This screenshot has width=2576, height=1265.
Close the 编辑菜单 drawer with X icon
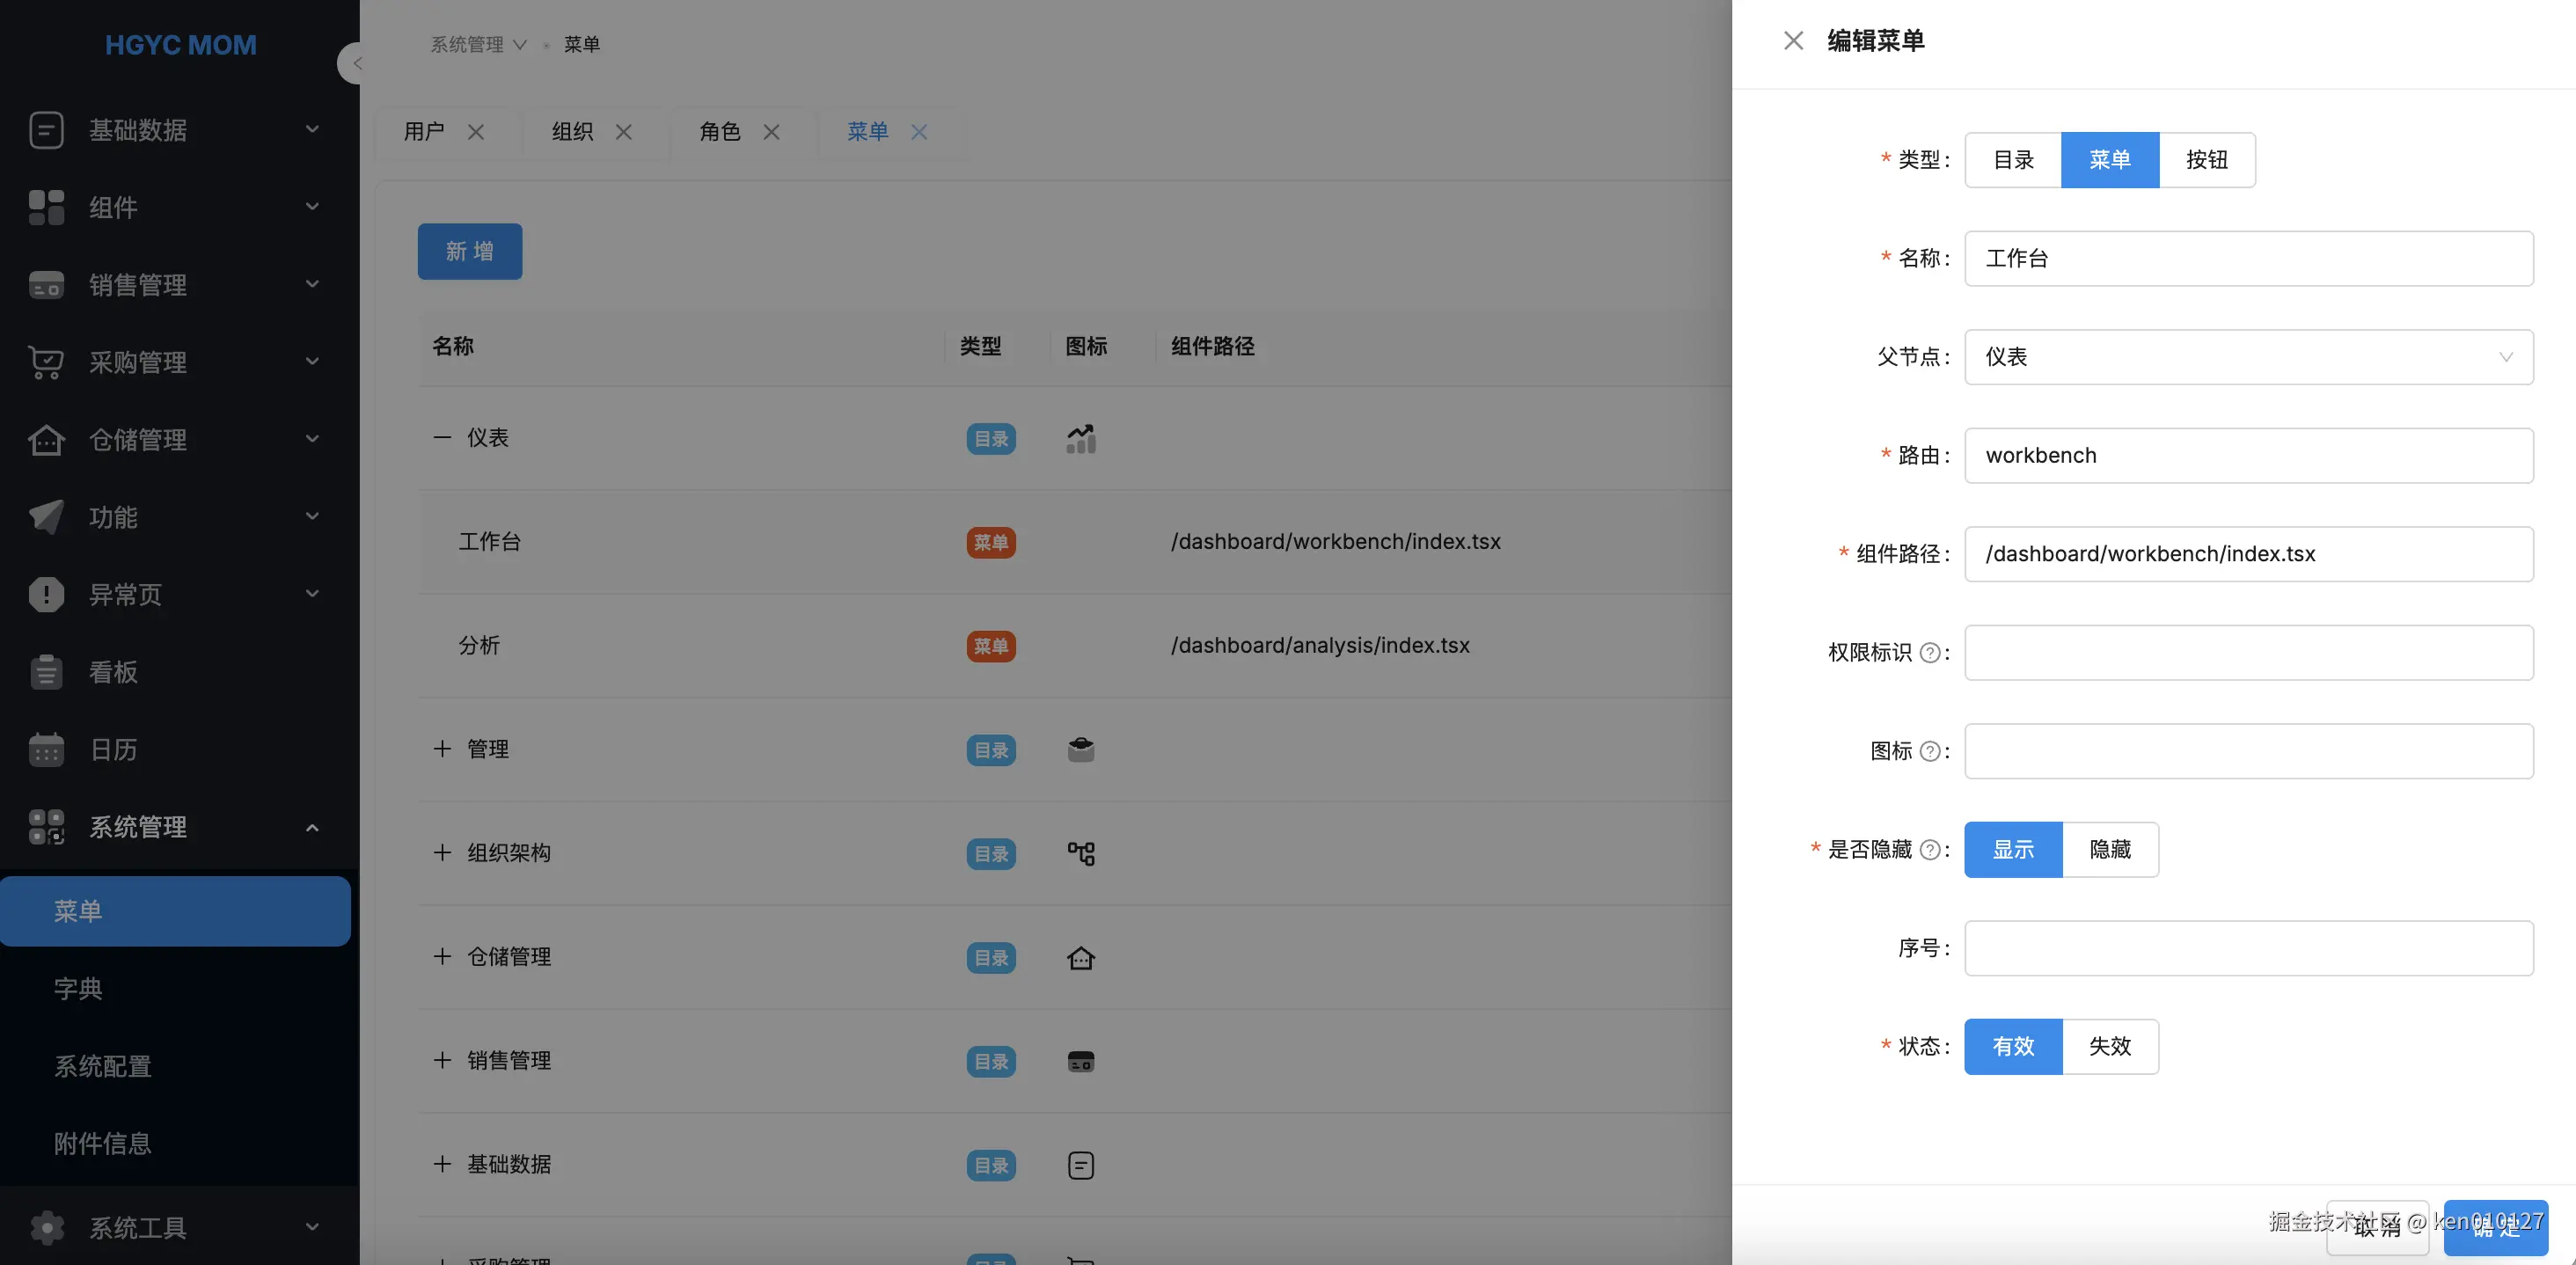1793,41
